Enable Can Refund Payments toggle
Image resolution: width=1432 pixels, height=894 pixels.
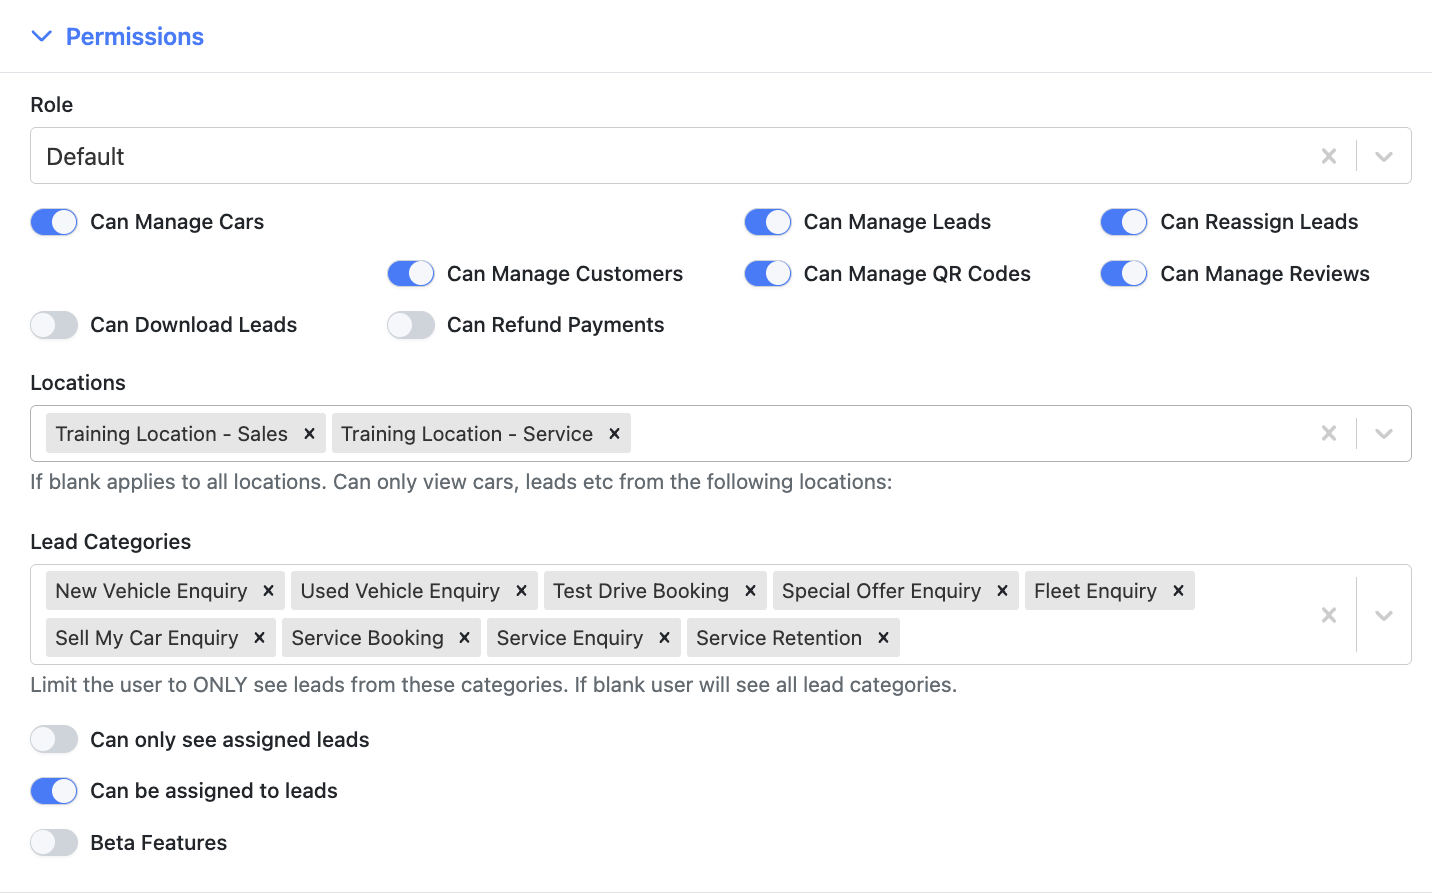pos(411,325)
